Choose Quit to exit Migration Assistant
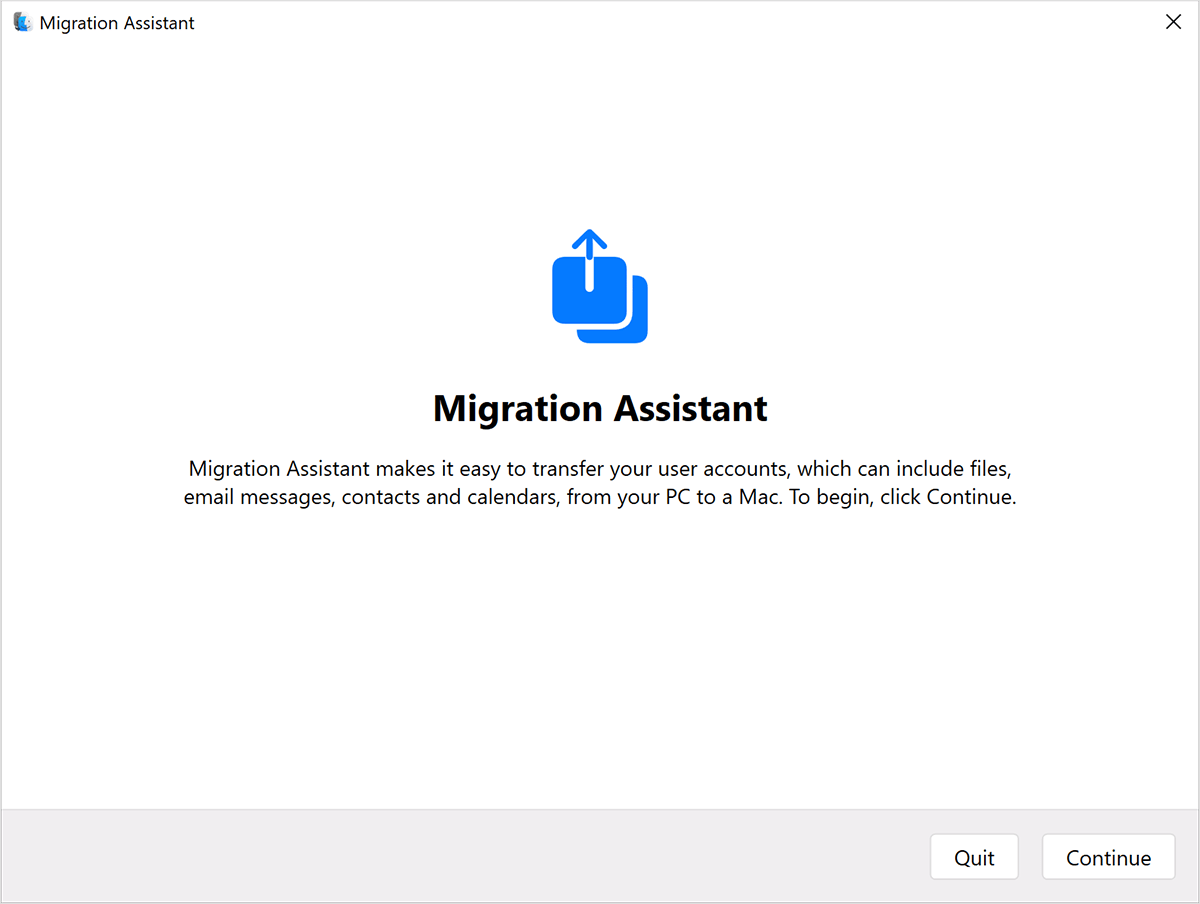Screen dimensions: 1200x904 [974, 857]
